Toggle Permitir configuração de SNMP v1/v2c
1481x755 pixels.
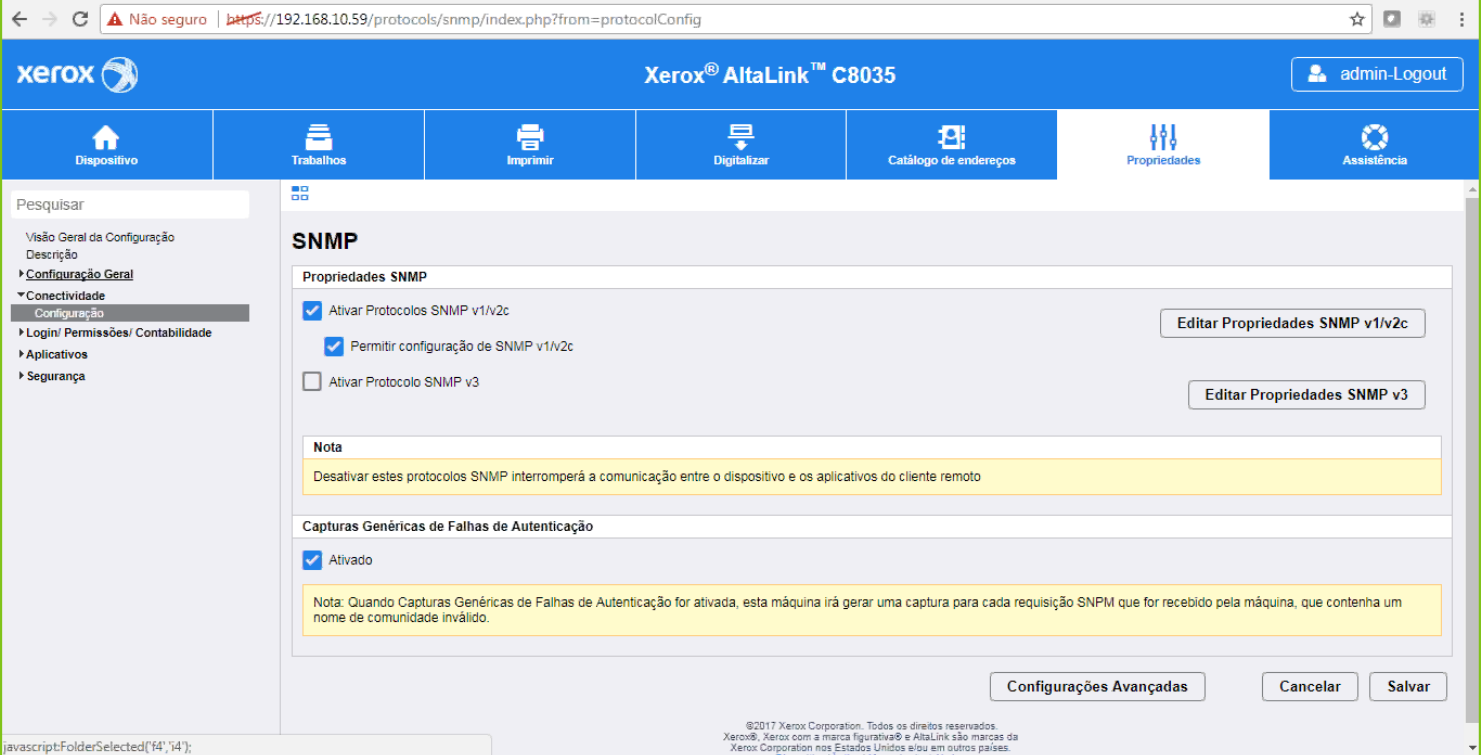(x=334, y=347)
